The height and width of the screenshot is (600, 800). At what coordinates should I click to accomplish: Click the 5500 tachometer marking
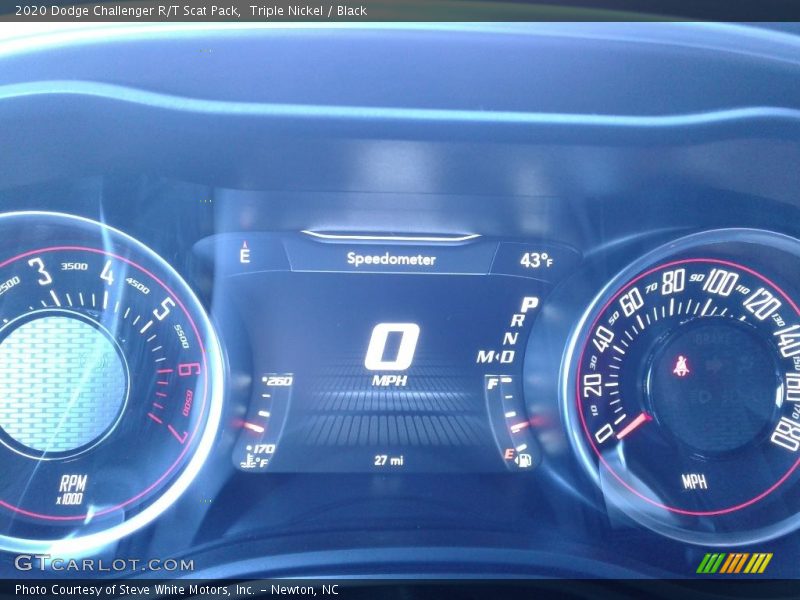point(182,337)
